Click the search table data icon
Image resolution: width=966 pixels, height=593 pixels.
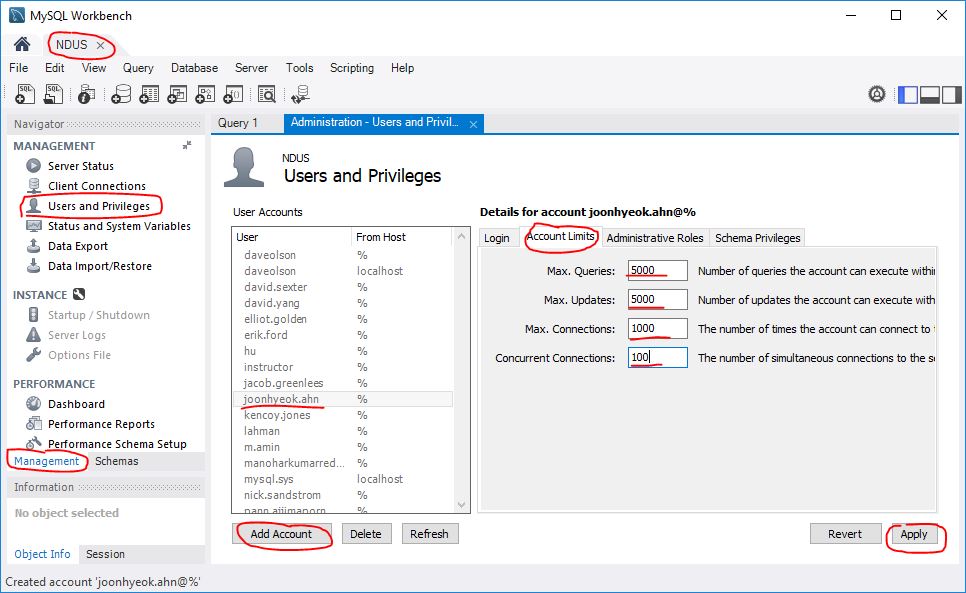(x=266, y=94)
